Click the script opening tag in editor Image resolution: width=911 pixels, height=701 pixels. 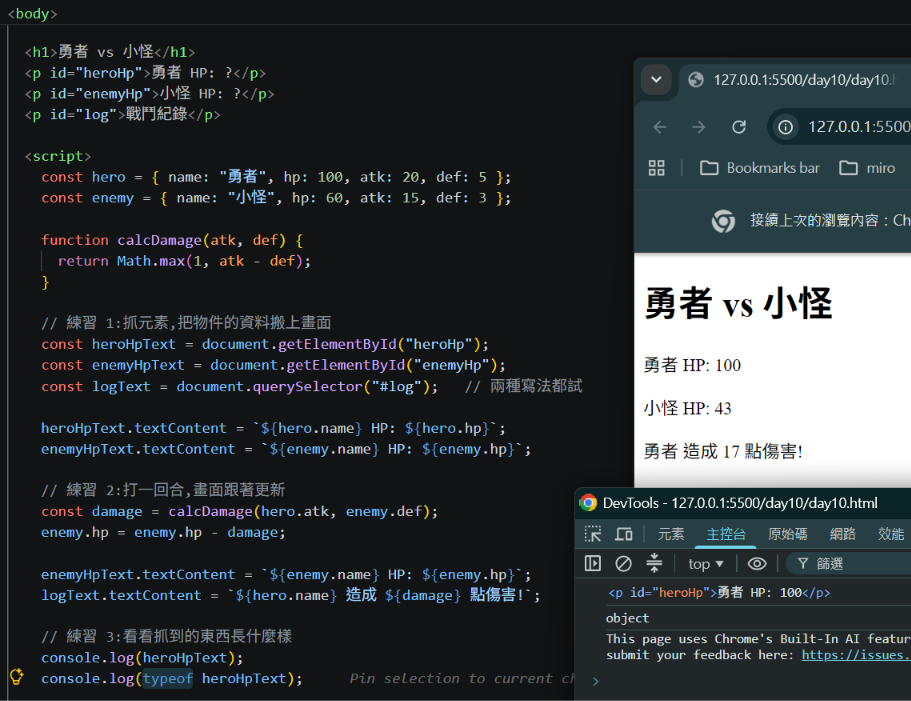58,156
